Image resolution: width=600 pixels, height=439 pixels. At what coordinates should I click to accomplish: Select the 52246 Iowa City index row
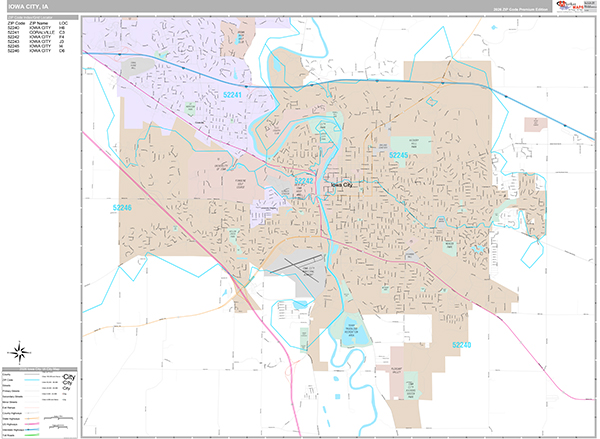pyautogui.click(x=40, y=51)
